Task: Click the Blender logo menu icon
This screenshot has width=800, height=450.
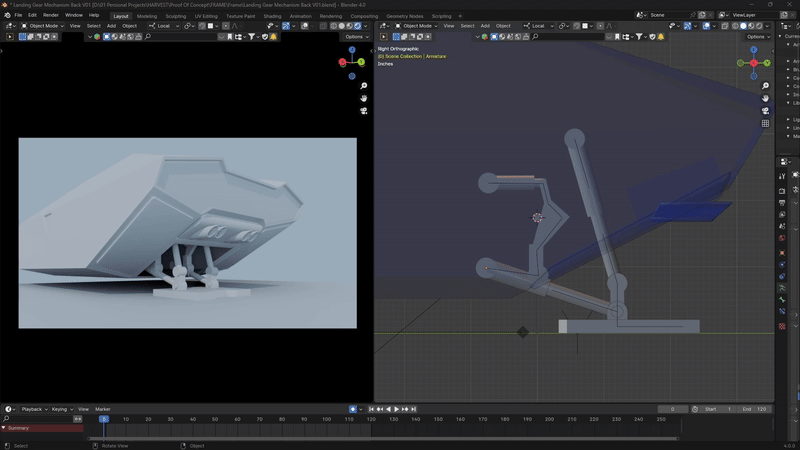Action: point(7,15)
